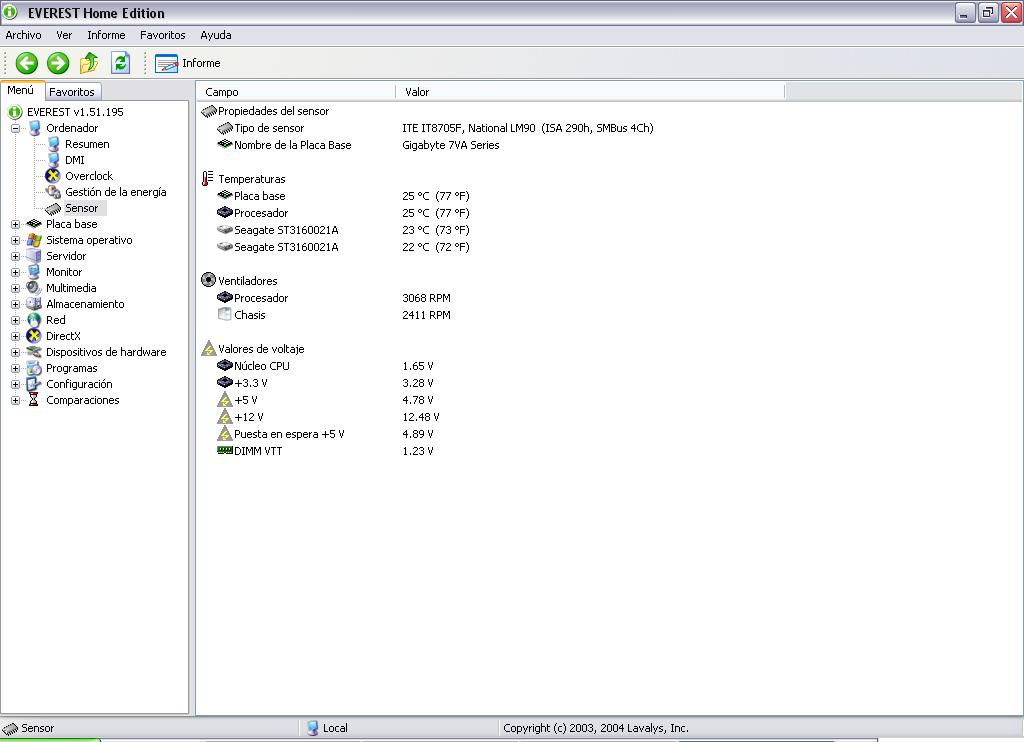Click the Up one level toolbar icon
This screenshot has height=742, width=1024.
89,63
